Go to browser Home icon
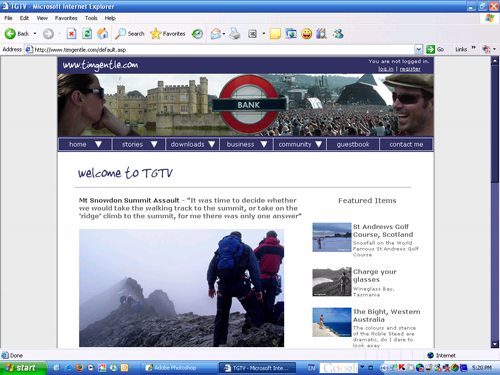Screen dimensions: 500x375 coord(103,34)
